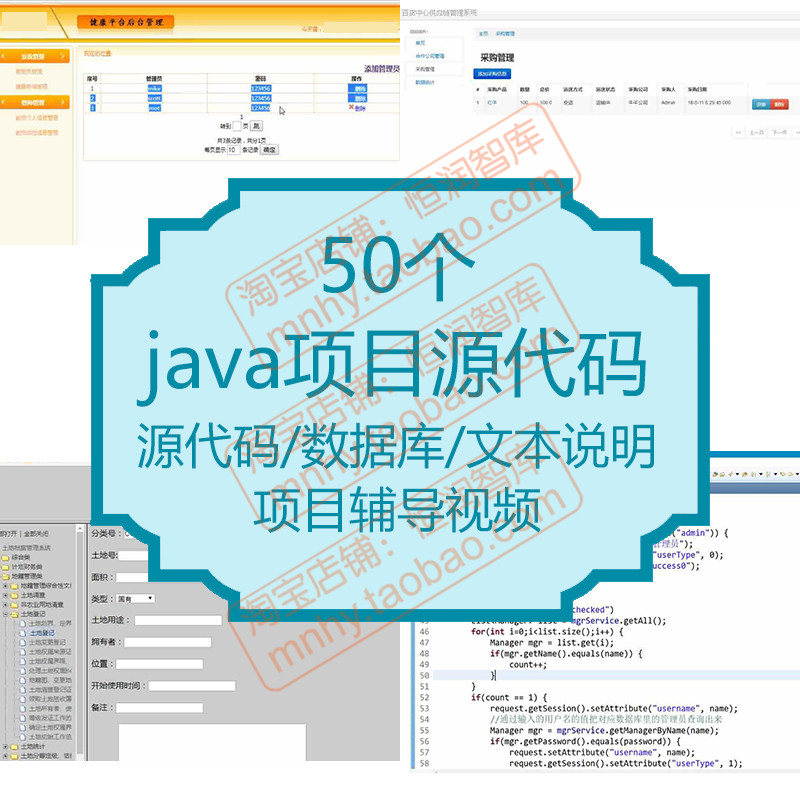Select the 'mike' administrator cell
The height and width of the screenshot is (800, 800).
[x=154, y=88]
